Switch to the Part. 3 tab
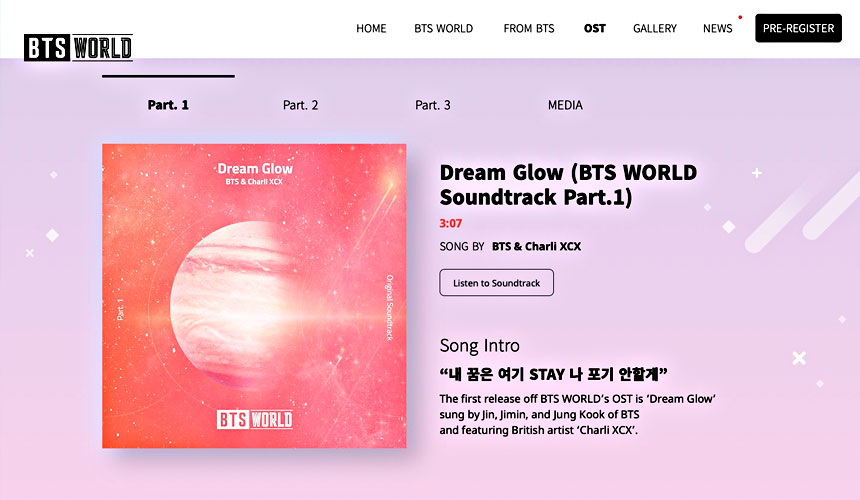 (433, 105)
